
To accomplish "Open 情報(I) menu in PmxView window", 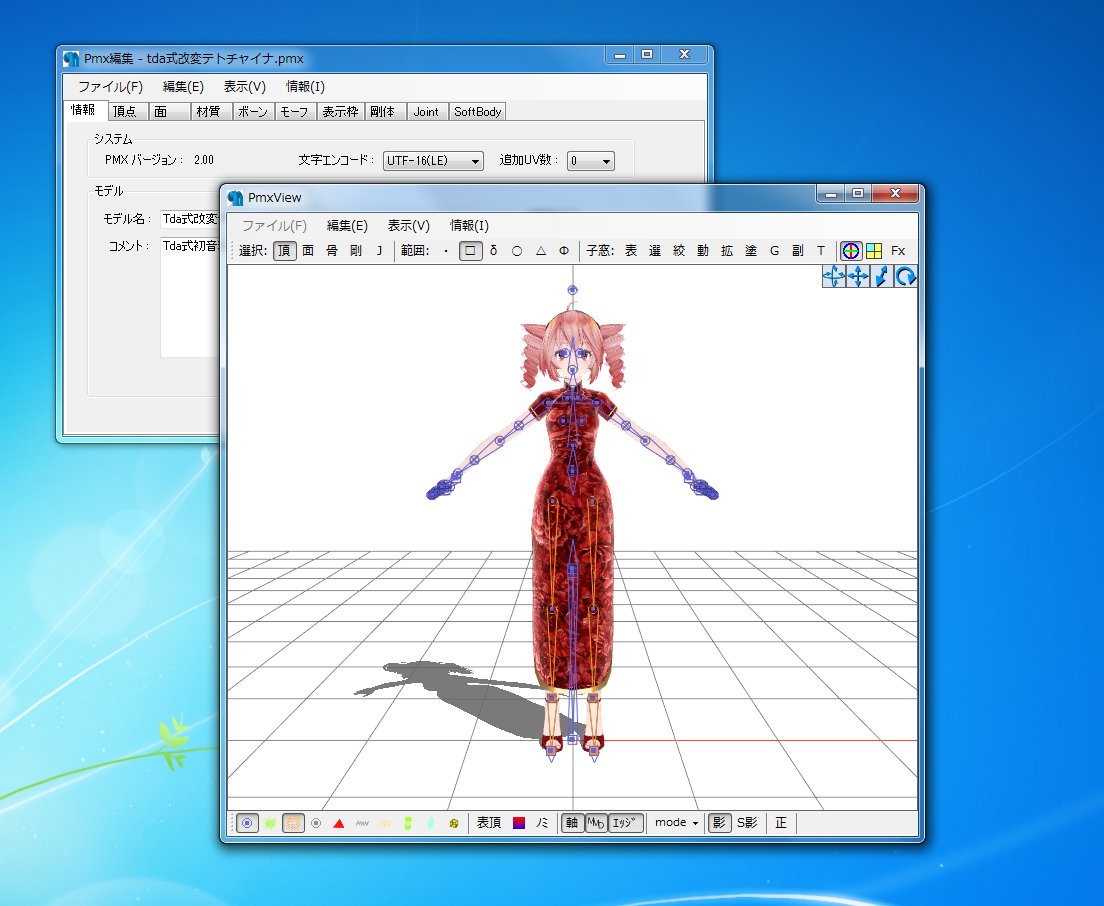I will click(x=469, y=225).
